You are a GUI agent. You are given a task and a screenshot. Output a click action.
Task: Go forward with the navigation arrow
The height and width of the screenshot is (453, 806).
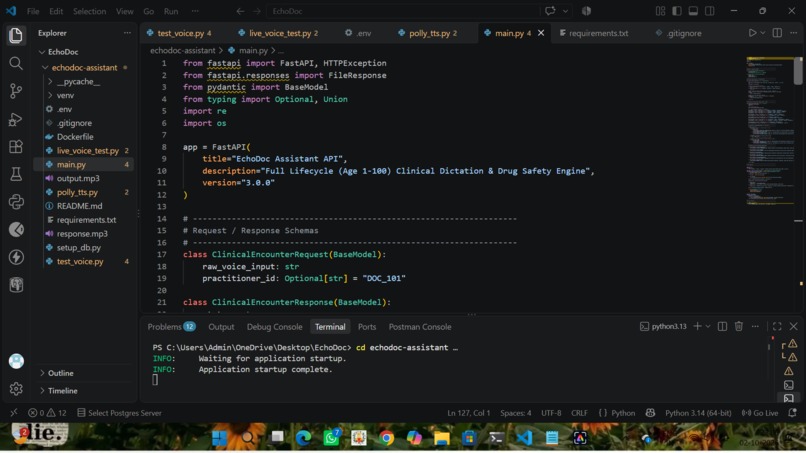(x=257, y=11)
